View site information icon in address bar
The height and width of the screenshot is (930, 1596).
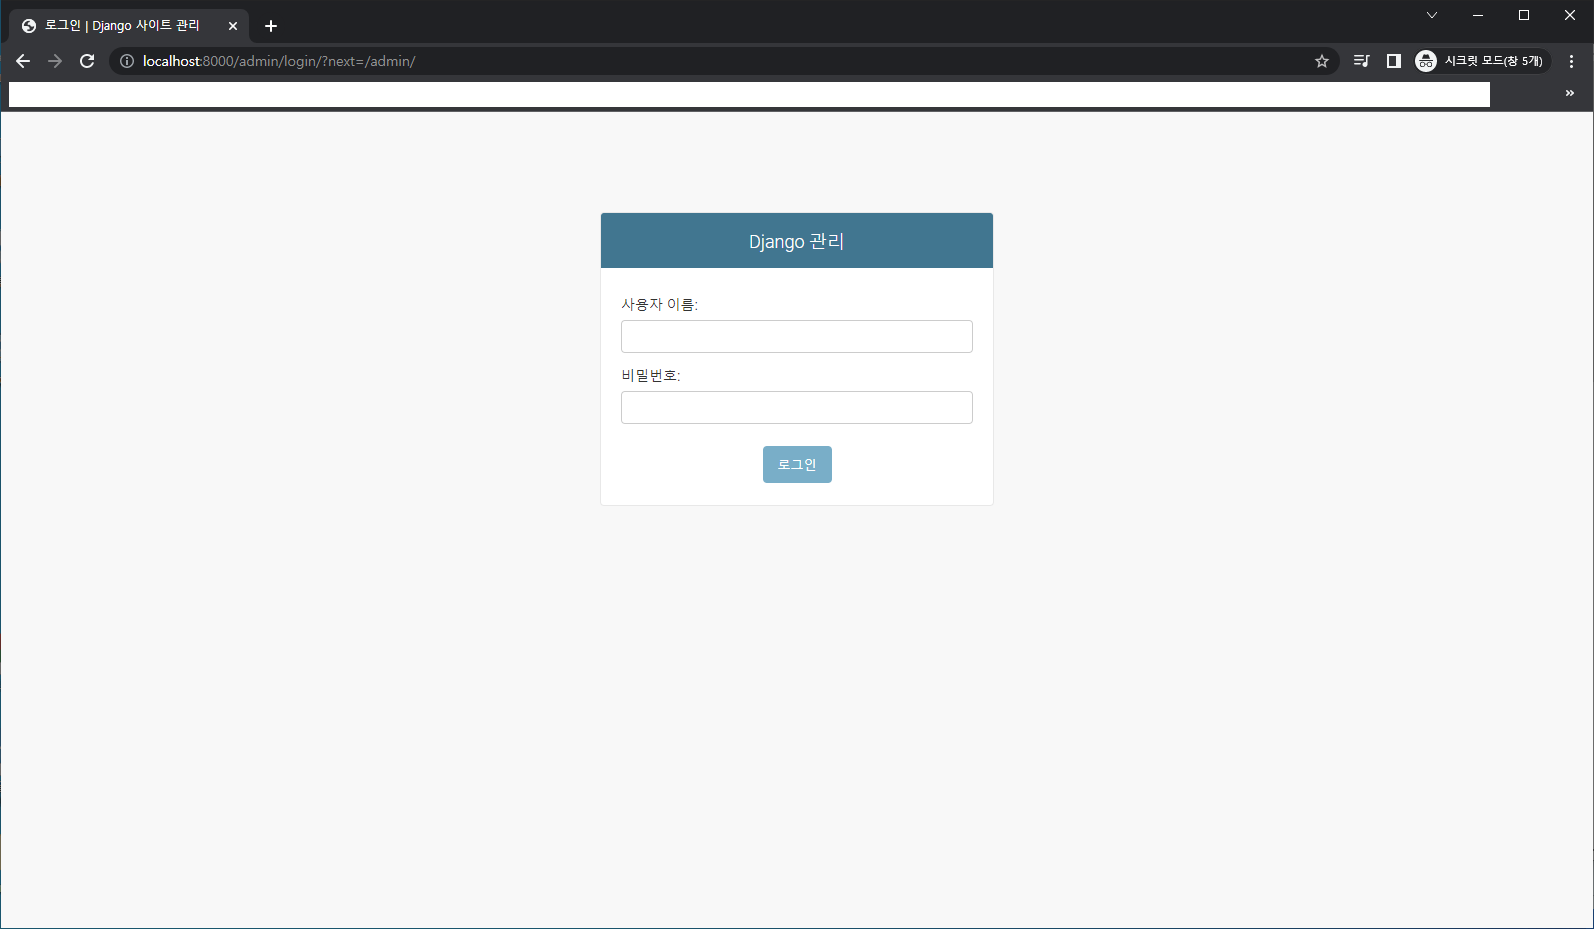127,61
